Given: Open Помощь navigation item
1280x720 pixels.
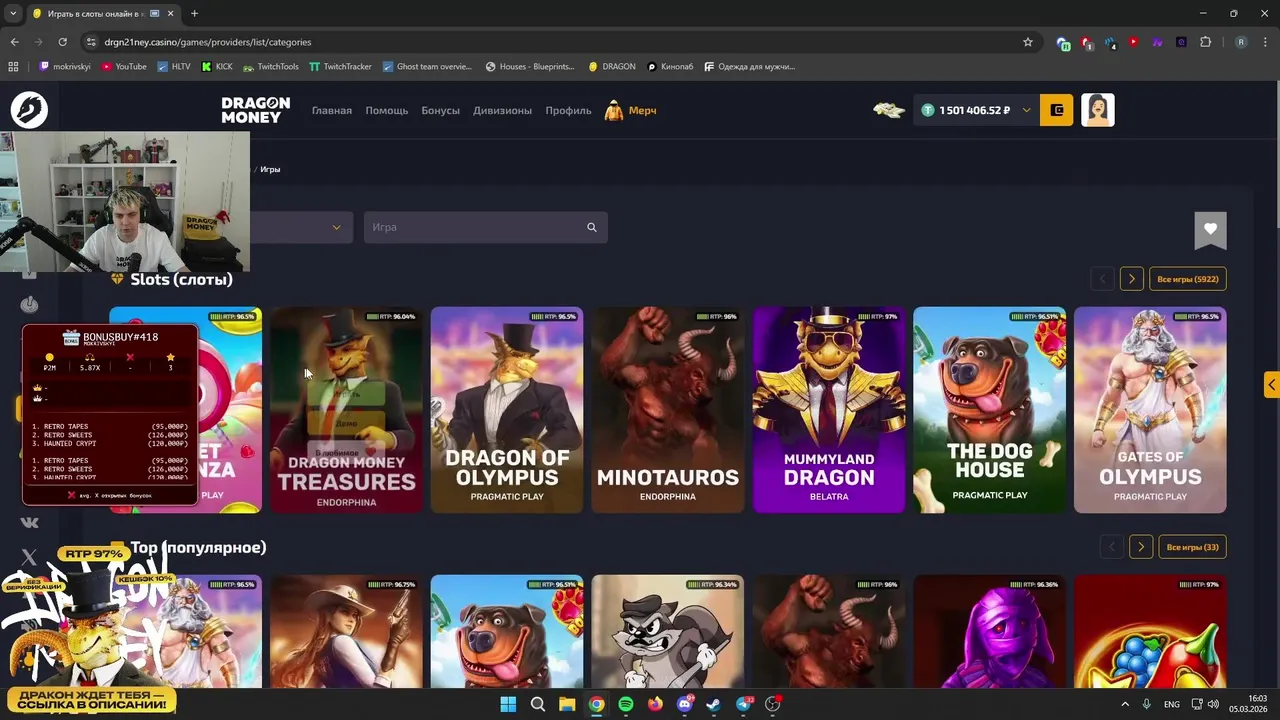Looking at the screenshot, I should [386, 110].
